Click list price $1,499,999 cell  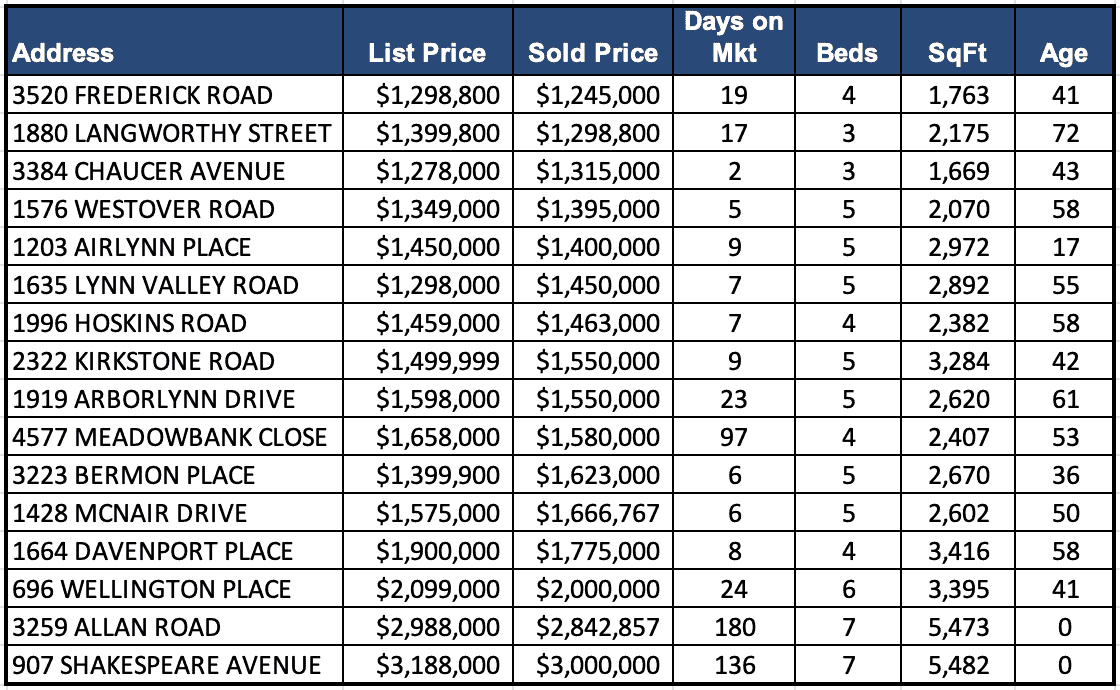pos(437,361)
